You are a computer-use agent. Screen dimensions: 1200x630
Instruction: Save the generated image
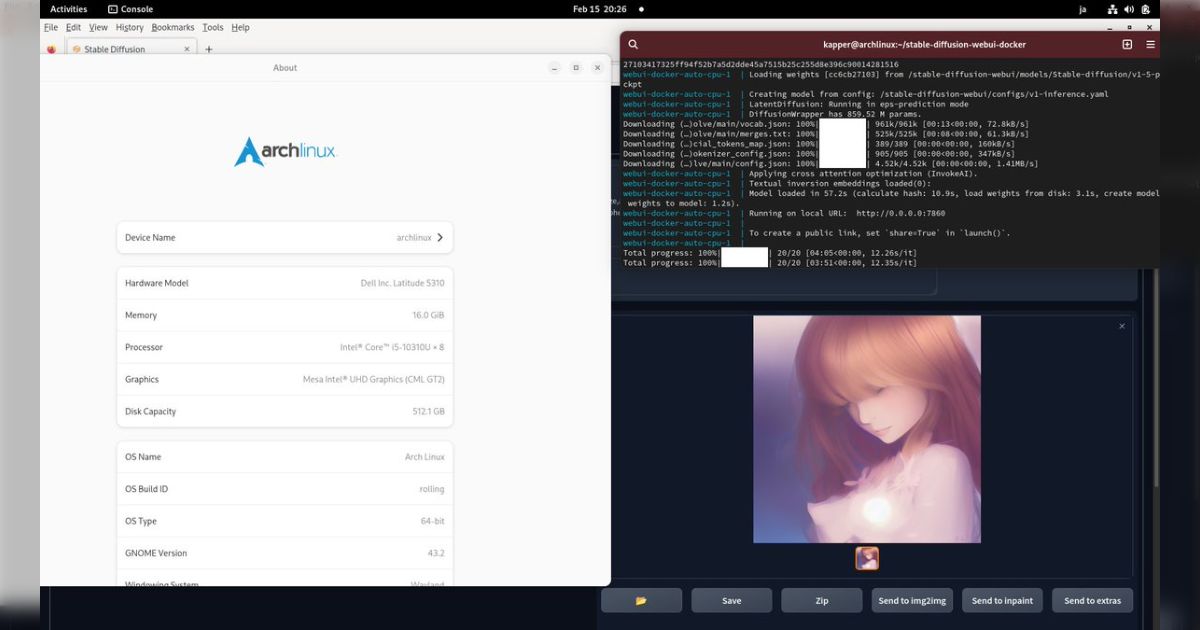[731, 600]
